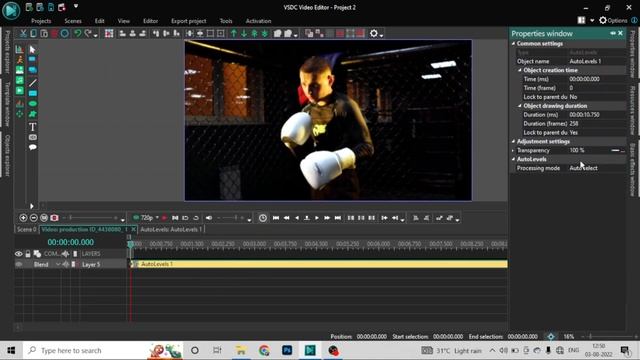Screen dimensions: 640x360
Task: Click the playhead marker on timeline ruler
Action: coord(131,244)
